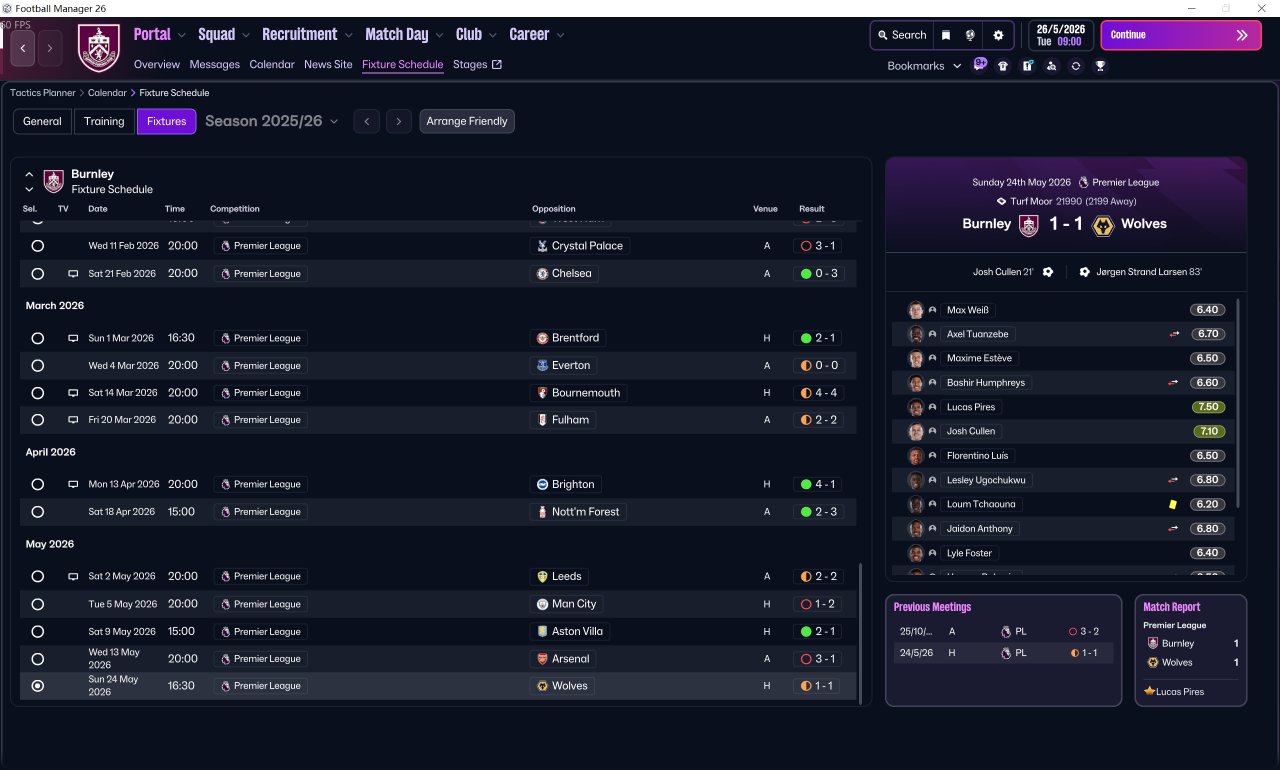Click the Continue button

click(1181, 35)
